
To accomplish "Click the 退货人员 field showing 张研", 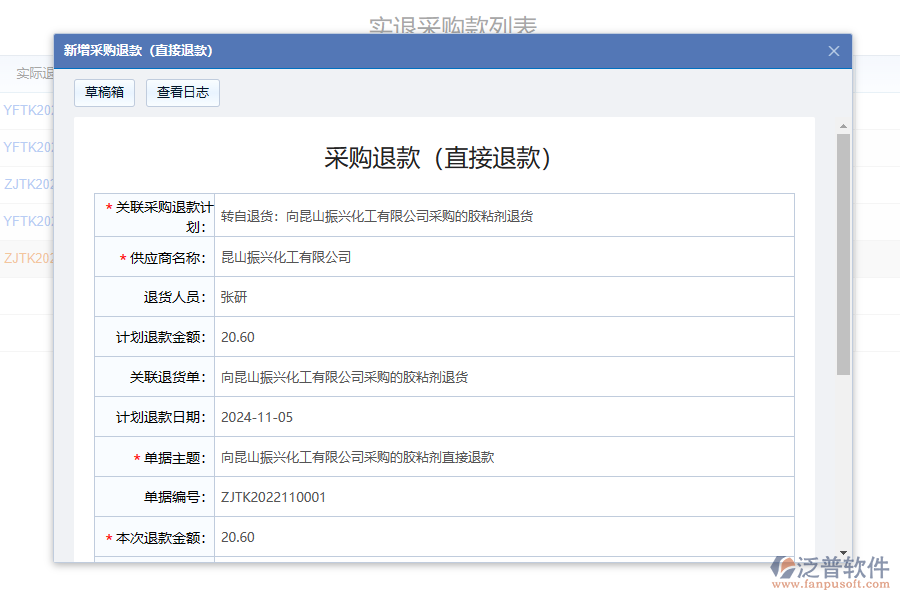I will (x=500, y=297).
